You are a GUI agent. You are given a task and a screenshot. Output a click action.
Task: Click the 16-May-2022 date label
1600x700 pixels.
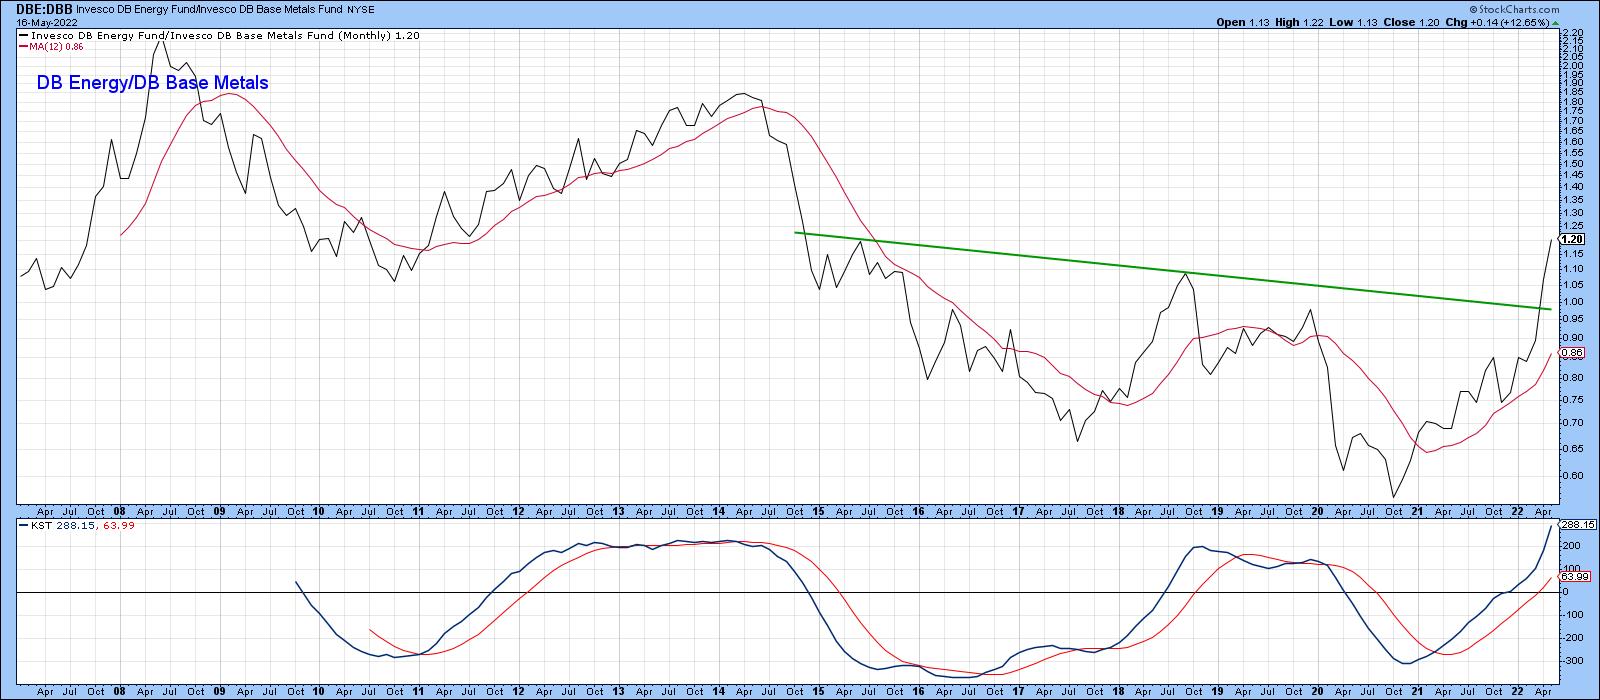(x=32, y=22)
